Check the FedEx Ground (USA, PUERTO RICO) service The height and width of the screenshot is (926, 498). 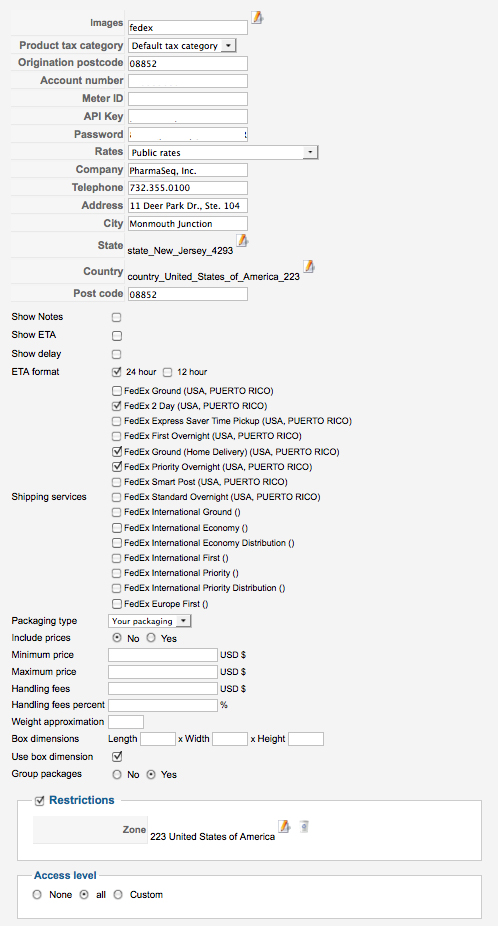pyautogui.click(x=116, y=391)
